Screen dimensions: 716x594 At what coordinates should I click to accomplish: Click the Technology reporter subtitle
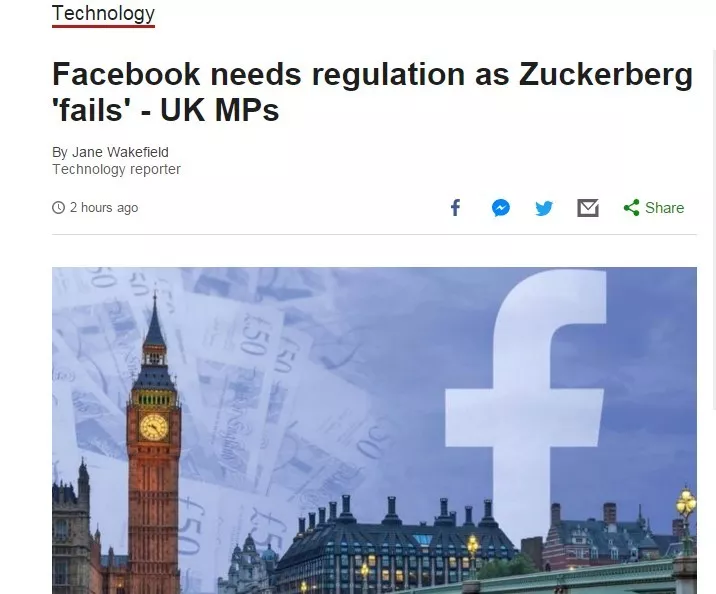[116, 169]
